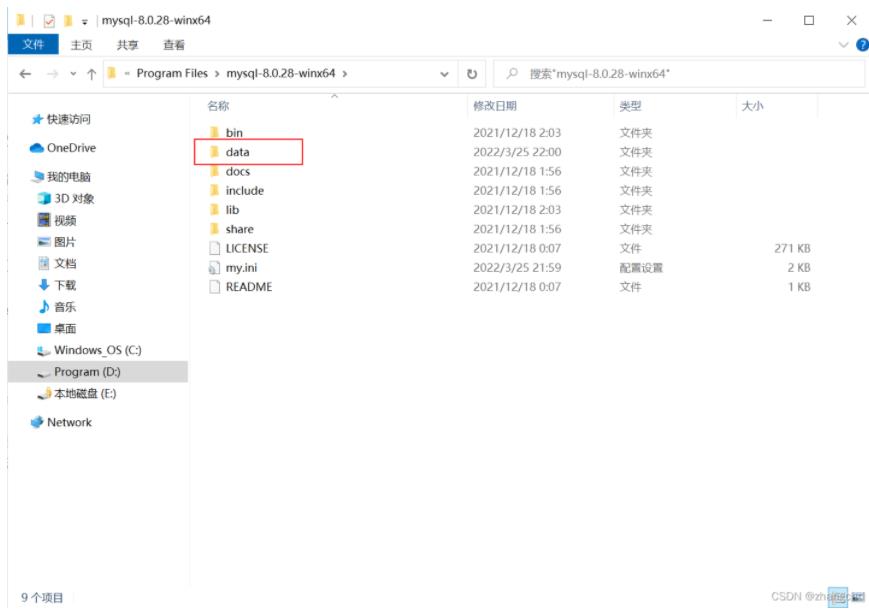Click Program Files in the breadcrumb path
The image size is (869, 611).
[172, 74]
